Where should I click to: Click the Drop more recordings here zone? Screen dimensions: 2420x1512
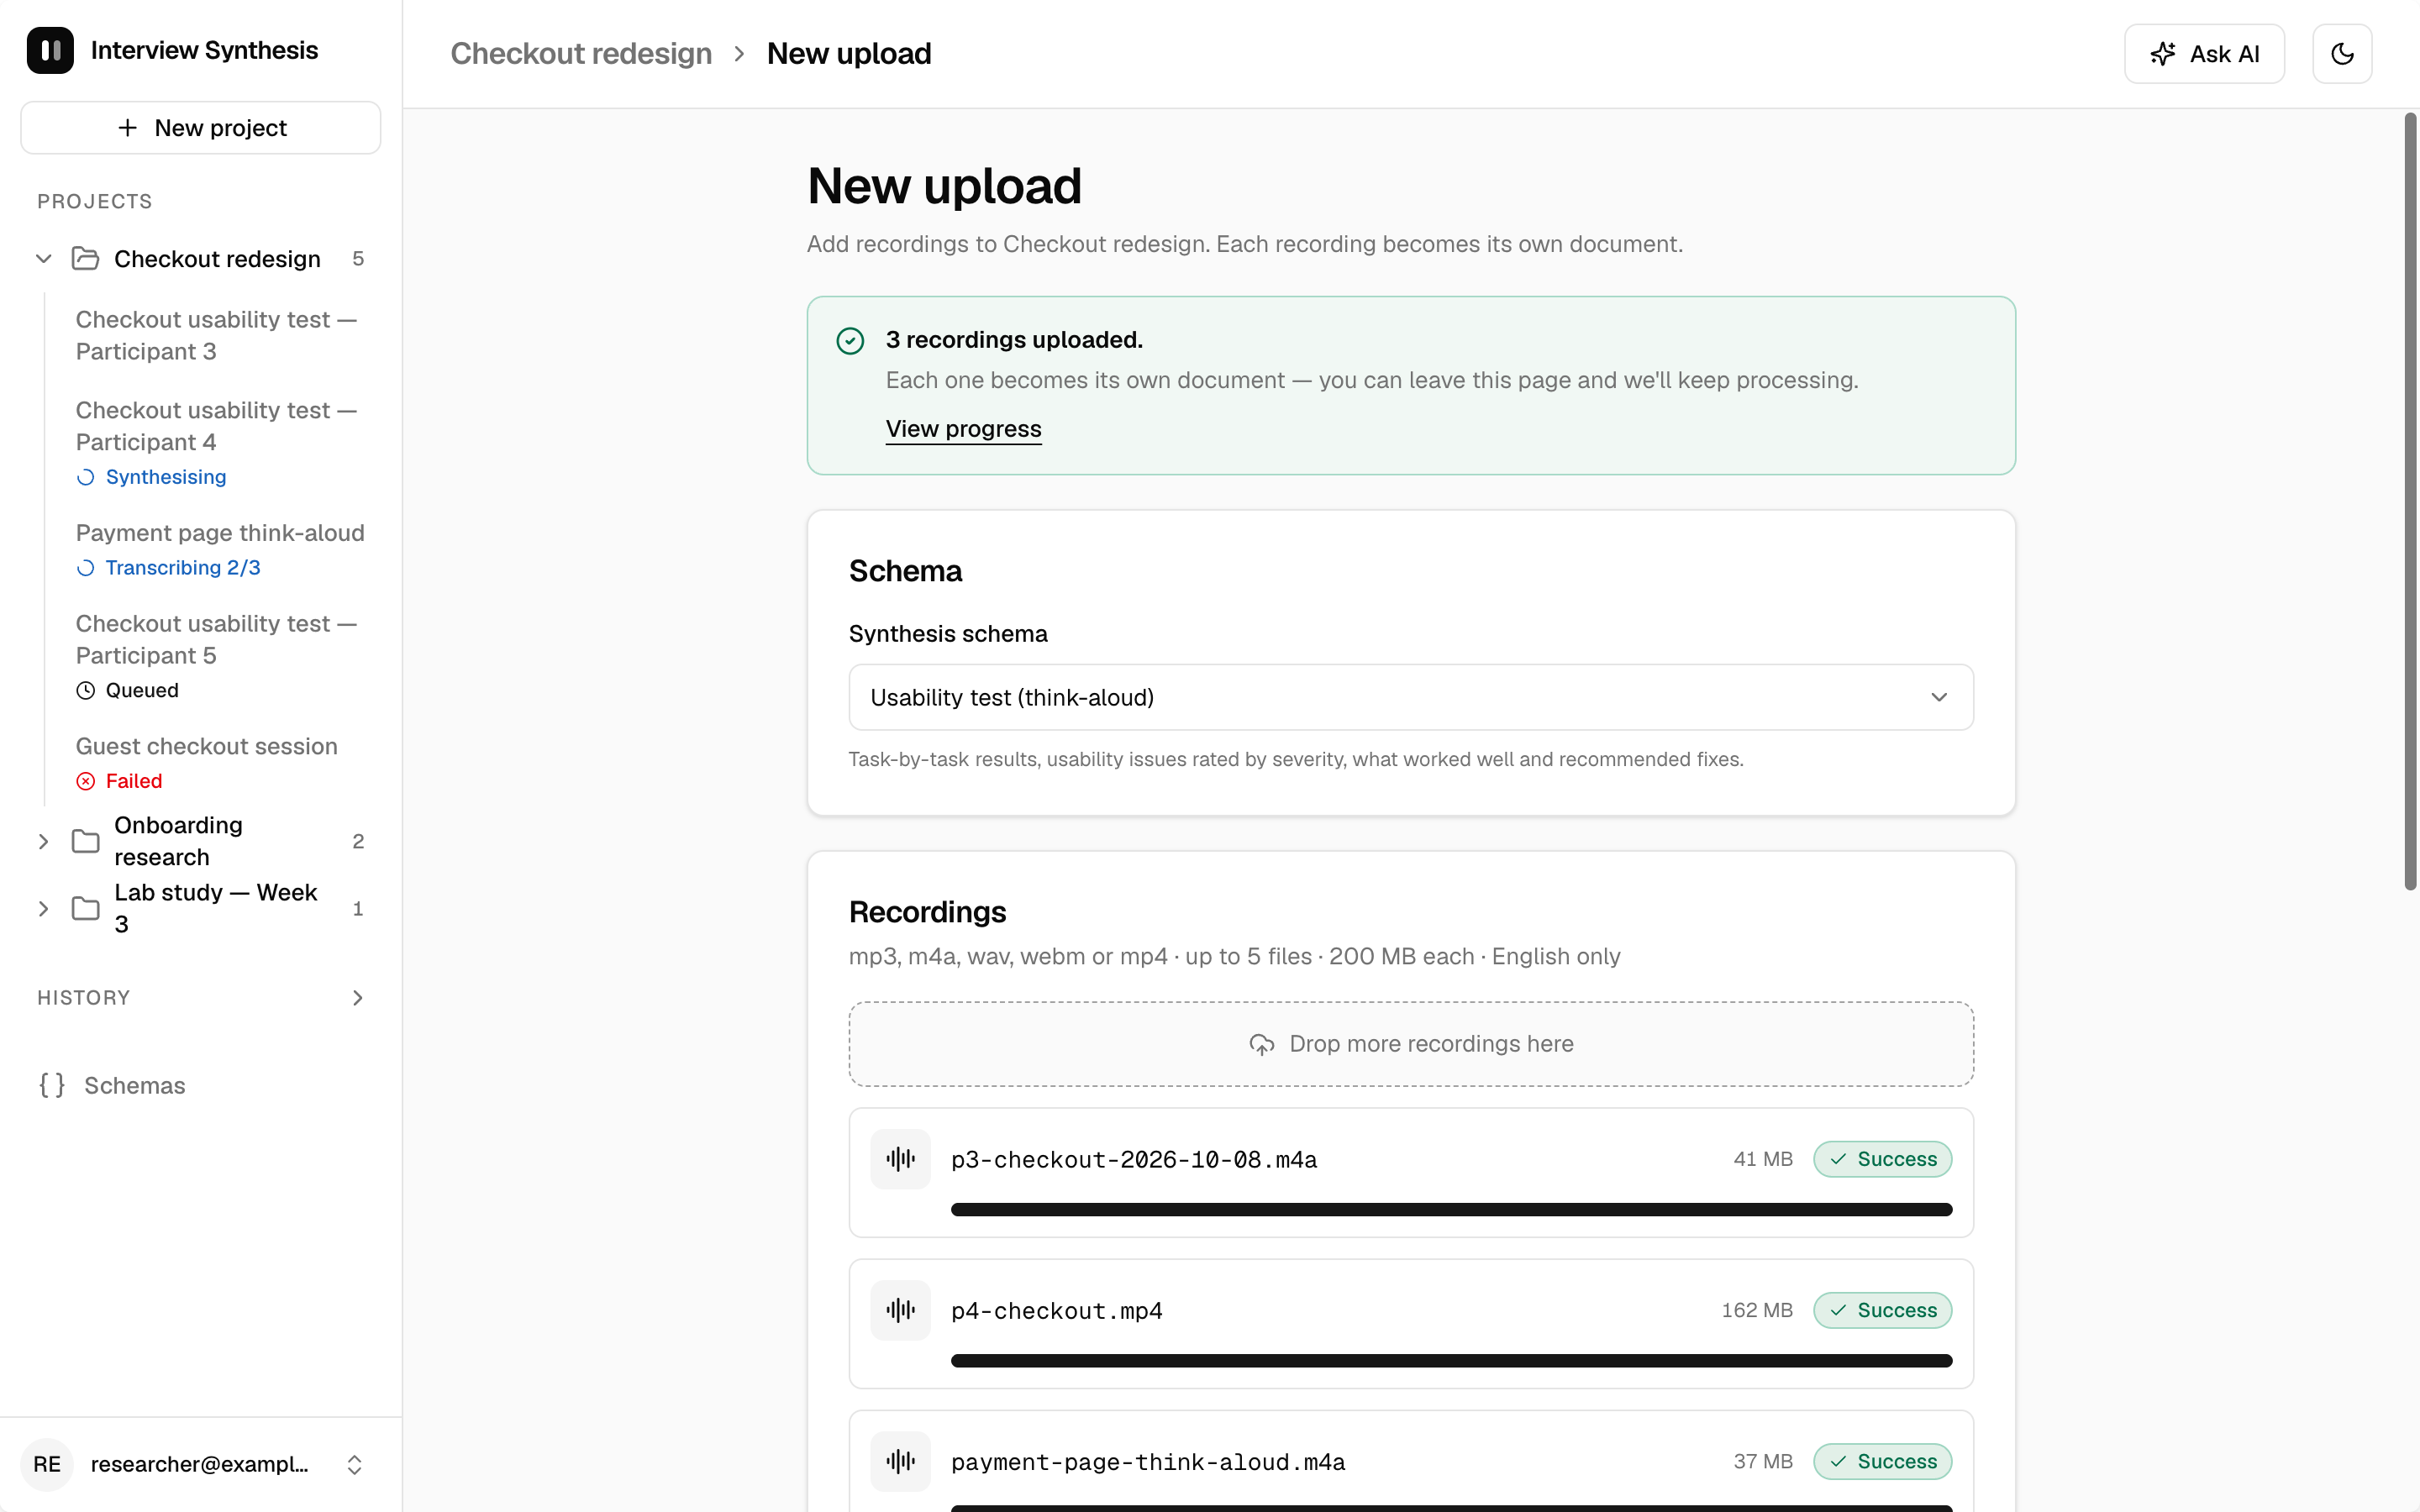[x=1411, y=1044]
